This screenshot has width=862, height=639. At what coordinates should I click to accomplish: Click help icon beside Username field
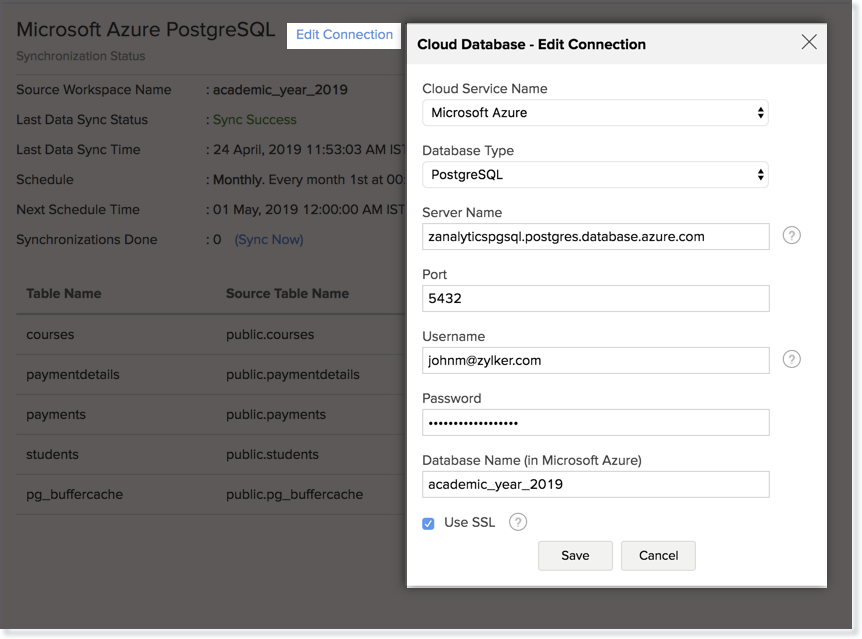(x=791, y=360)
